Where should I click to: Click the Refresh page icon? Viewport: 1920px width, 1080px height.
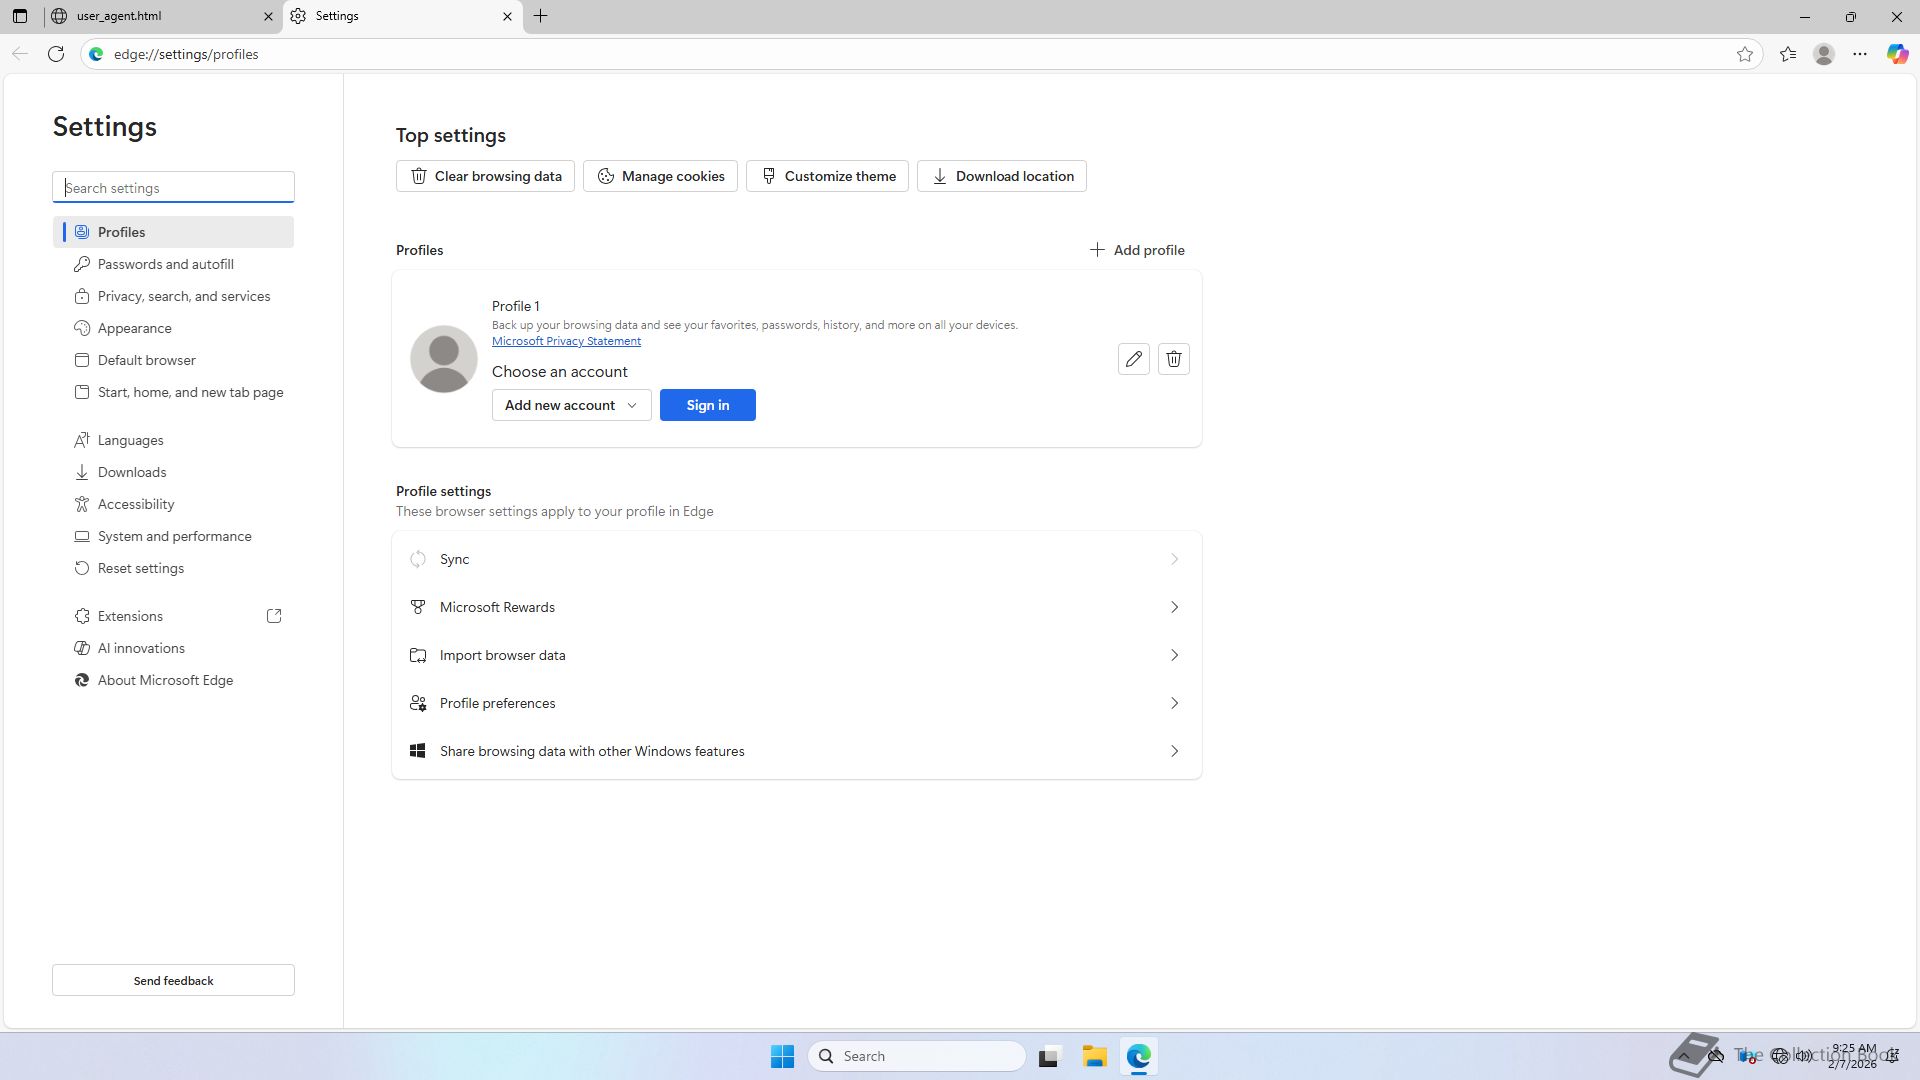tap(56, 54)
